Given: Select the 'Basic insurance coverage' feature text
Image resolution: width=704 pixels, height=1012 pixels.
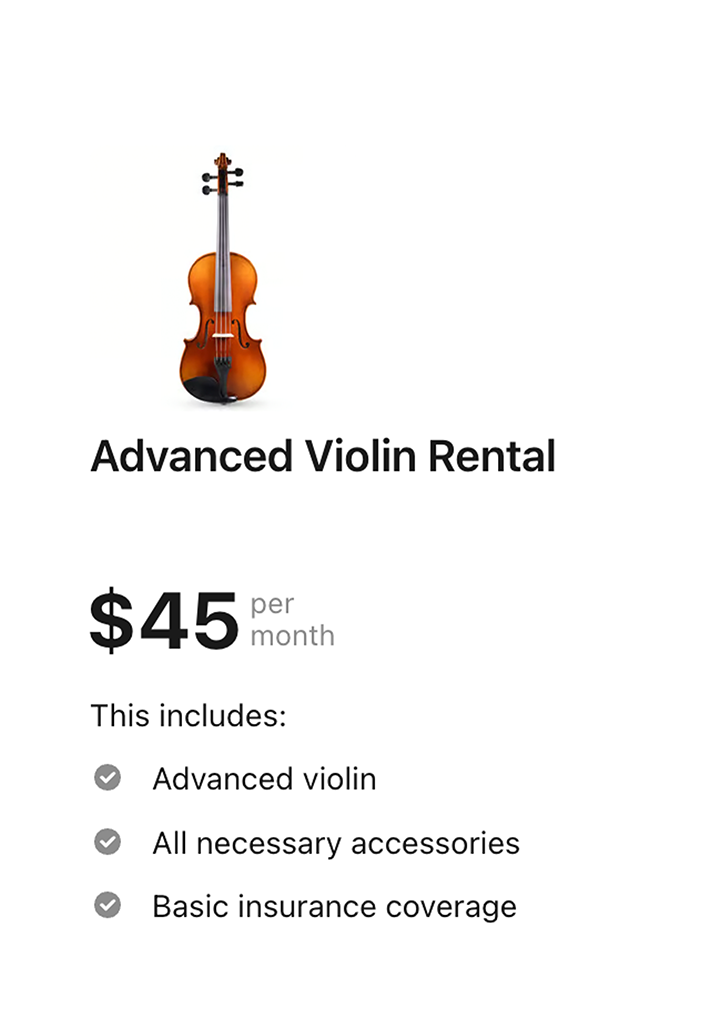Looking at the screenshot, I should pos(334,906).
